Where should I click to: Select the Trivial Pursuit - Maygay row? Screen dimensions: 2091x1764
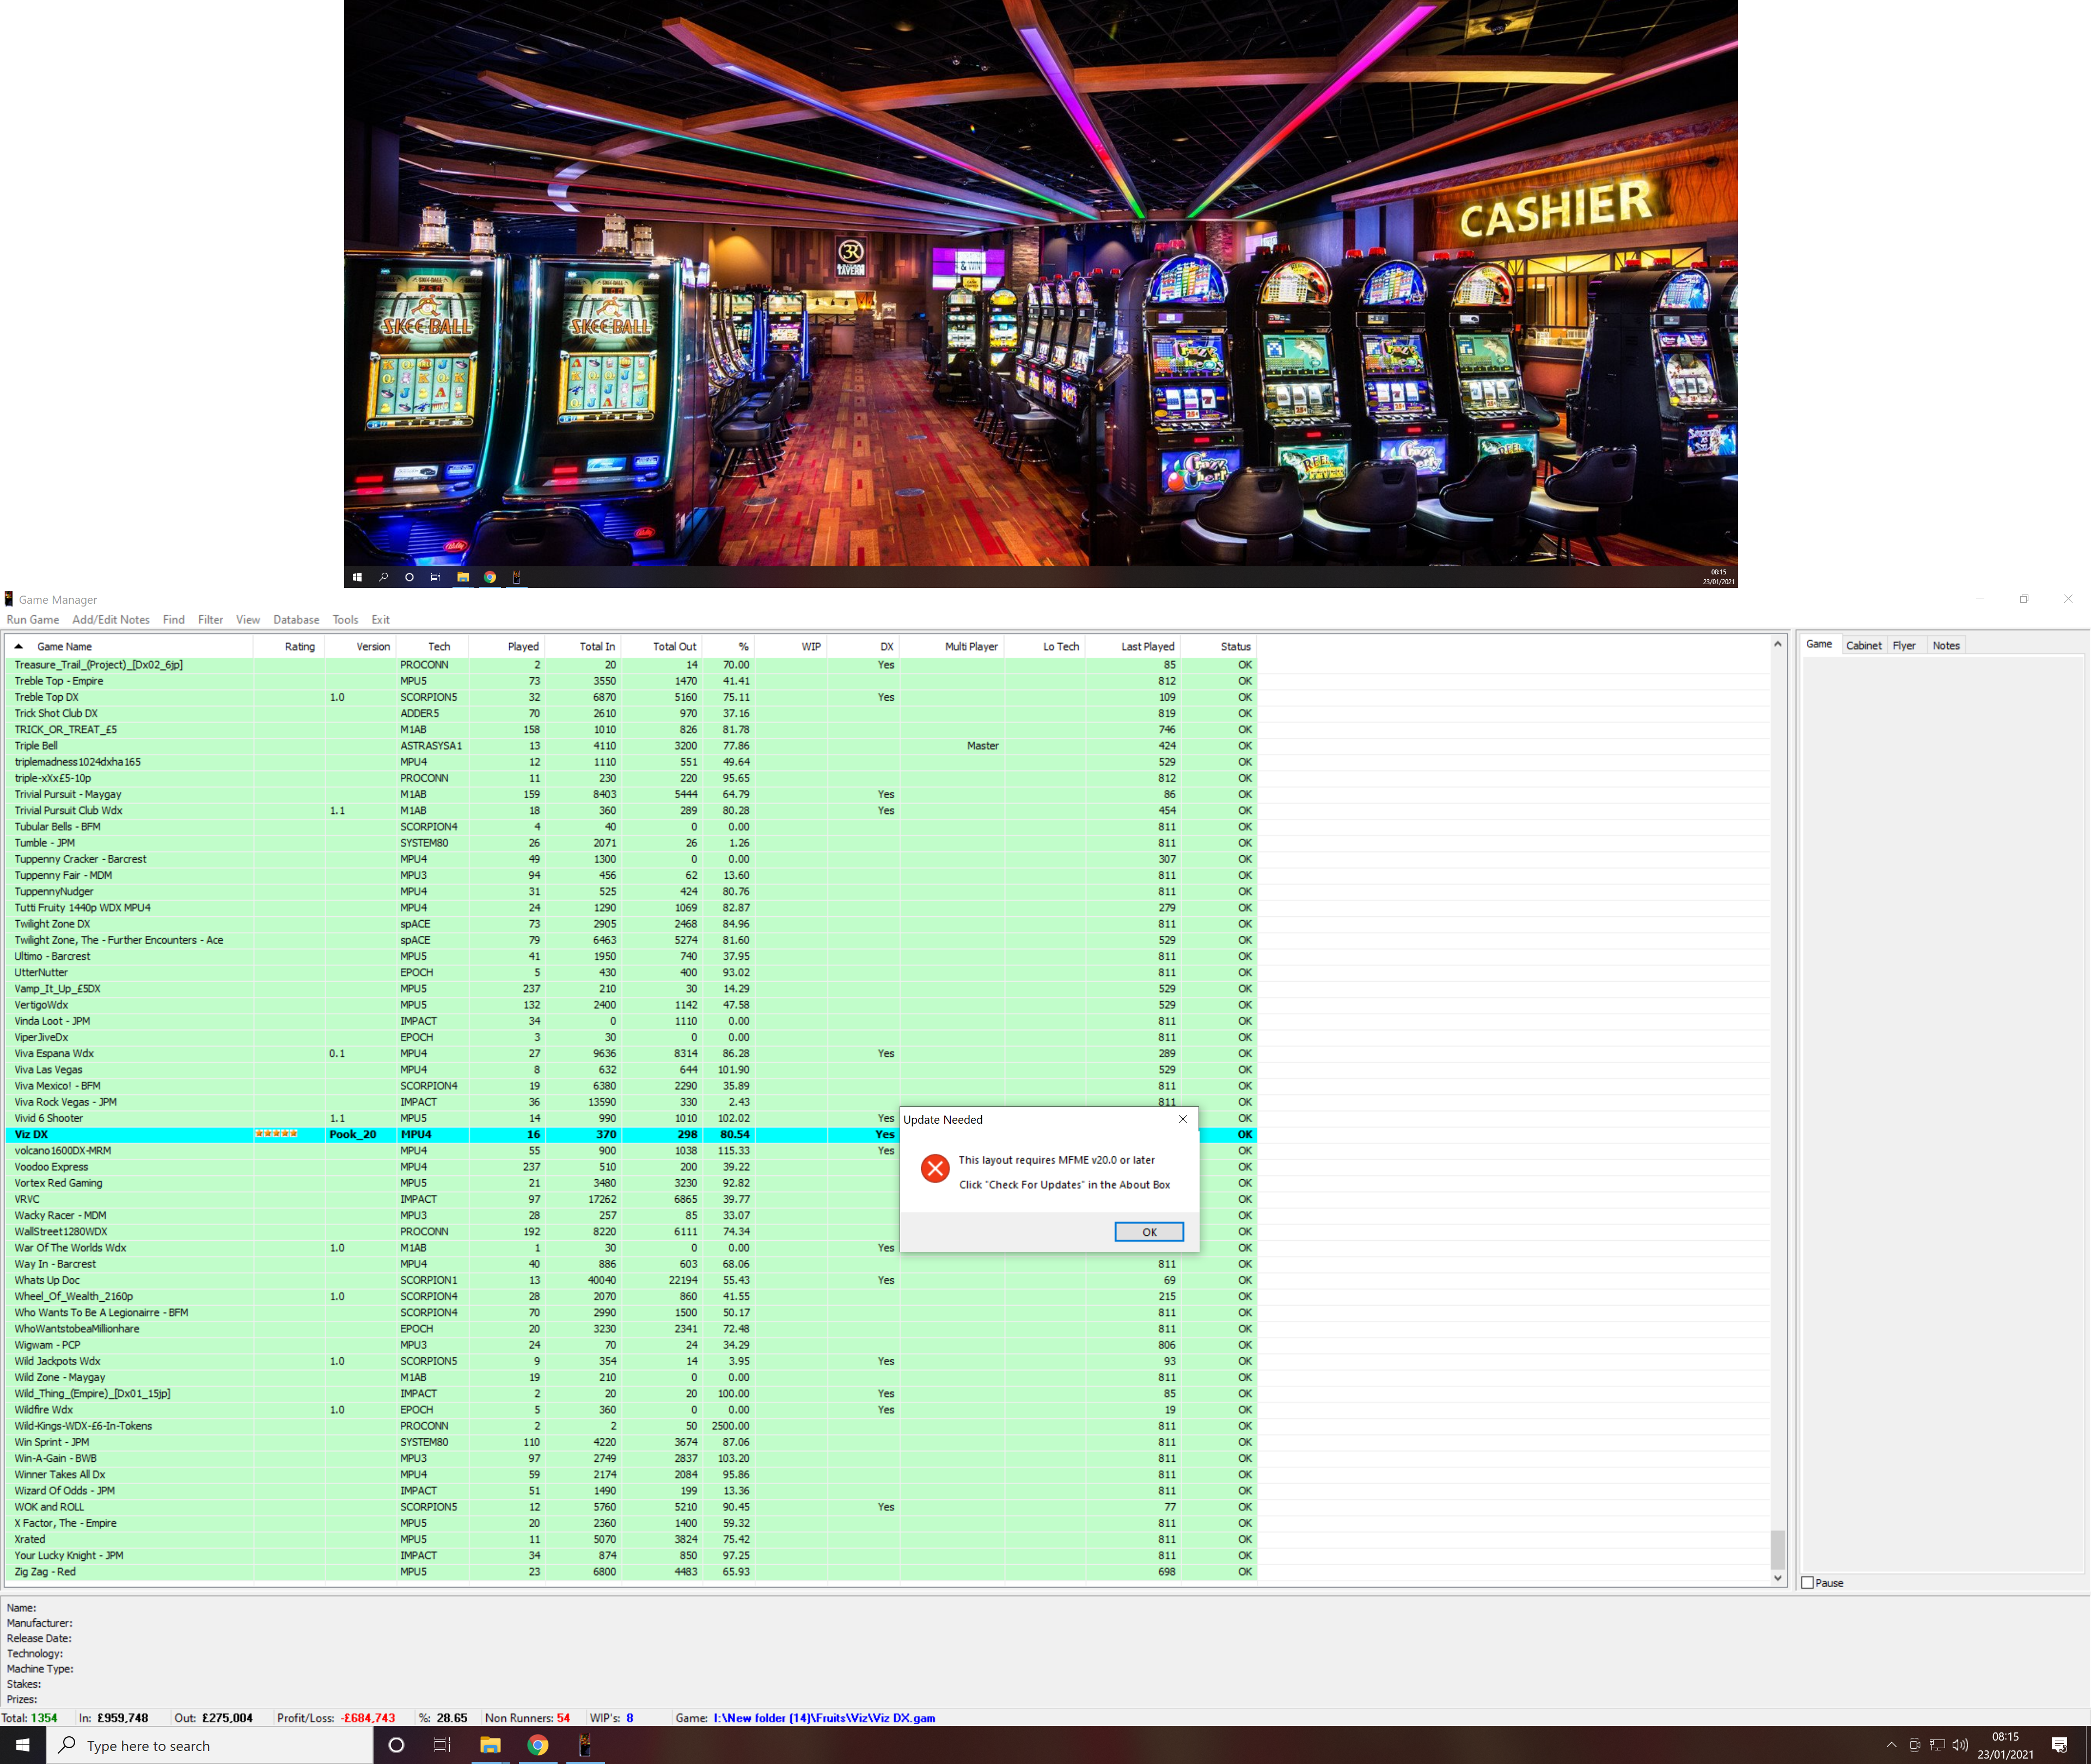tap(631, 794)
